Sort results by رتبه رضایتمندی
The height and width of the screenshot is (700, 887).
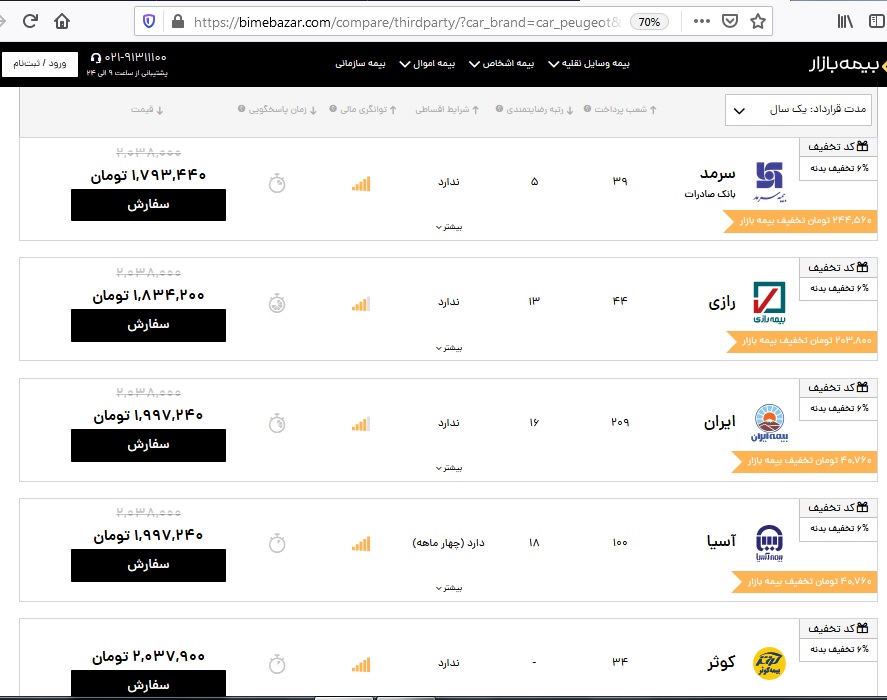pyautogui.click(x=539, y=109)
